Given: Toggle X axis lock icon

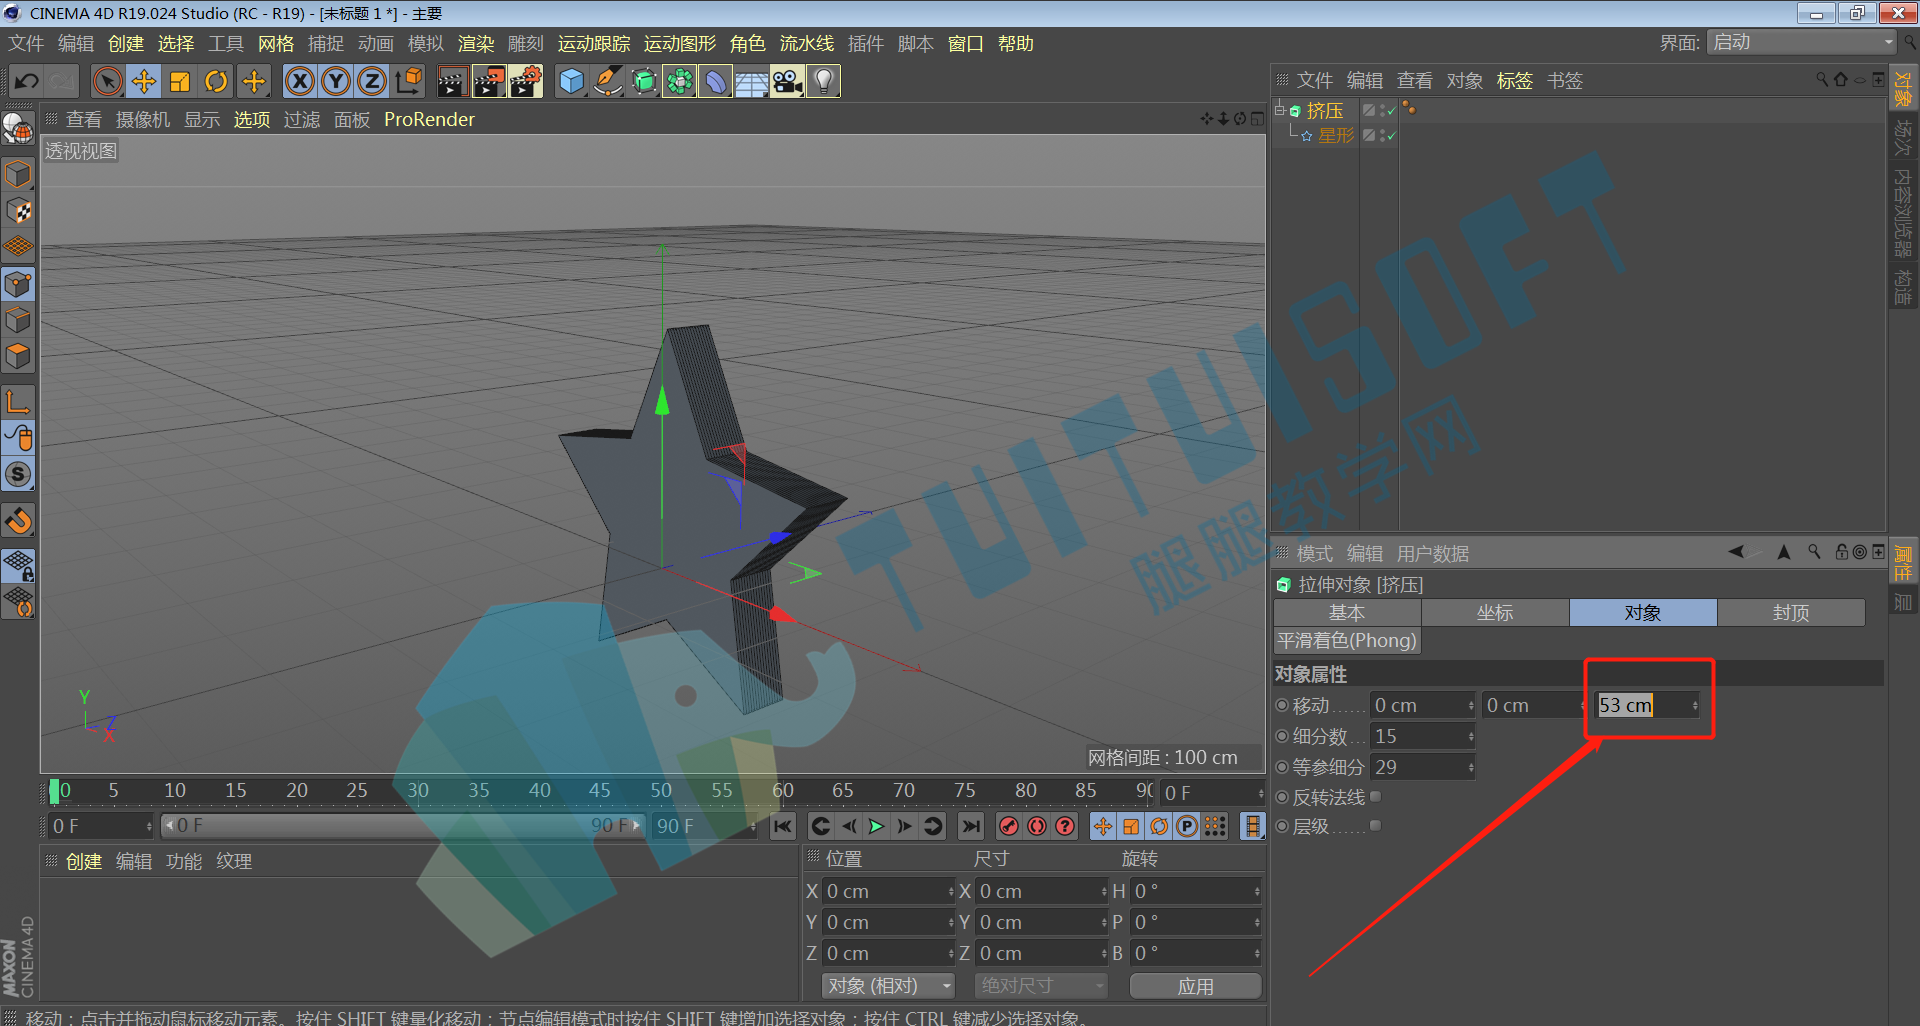Looking at the screenshot, I should click(x=299, y=82).
